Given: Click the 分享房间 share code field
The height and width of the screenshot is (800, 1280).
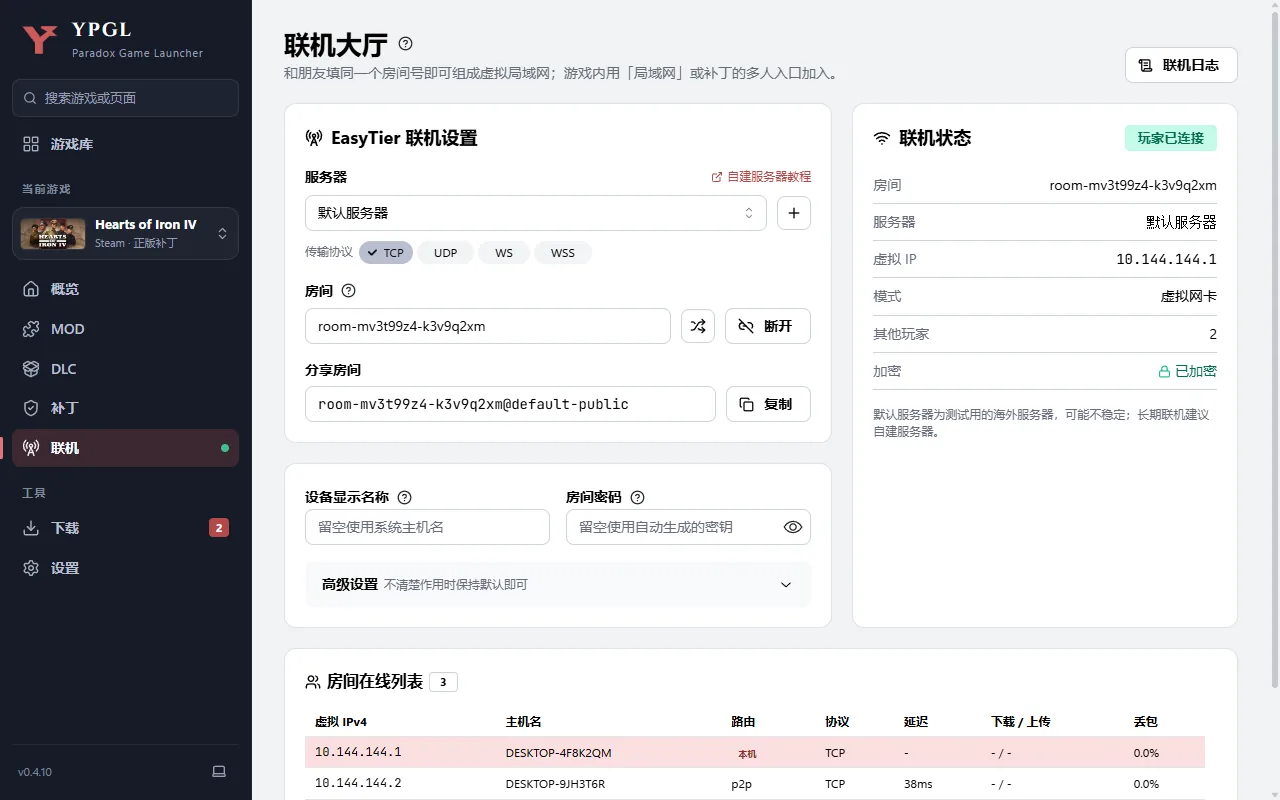Looking at the screenshot, I should pyautogui.click(x=510, y=404).
